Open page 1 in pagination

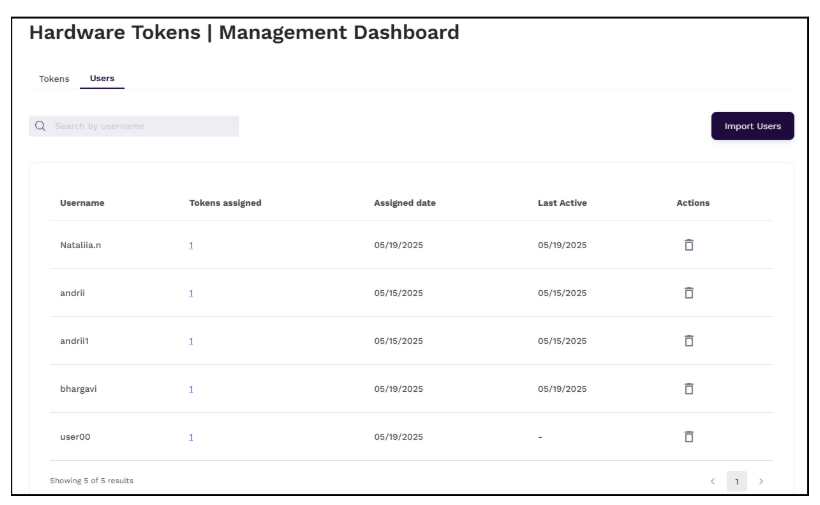737,482
